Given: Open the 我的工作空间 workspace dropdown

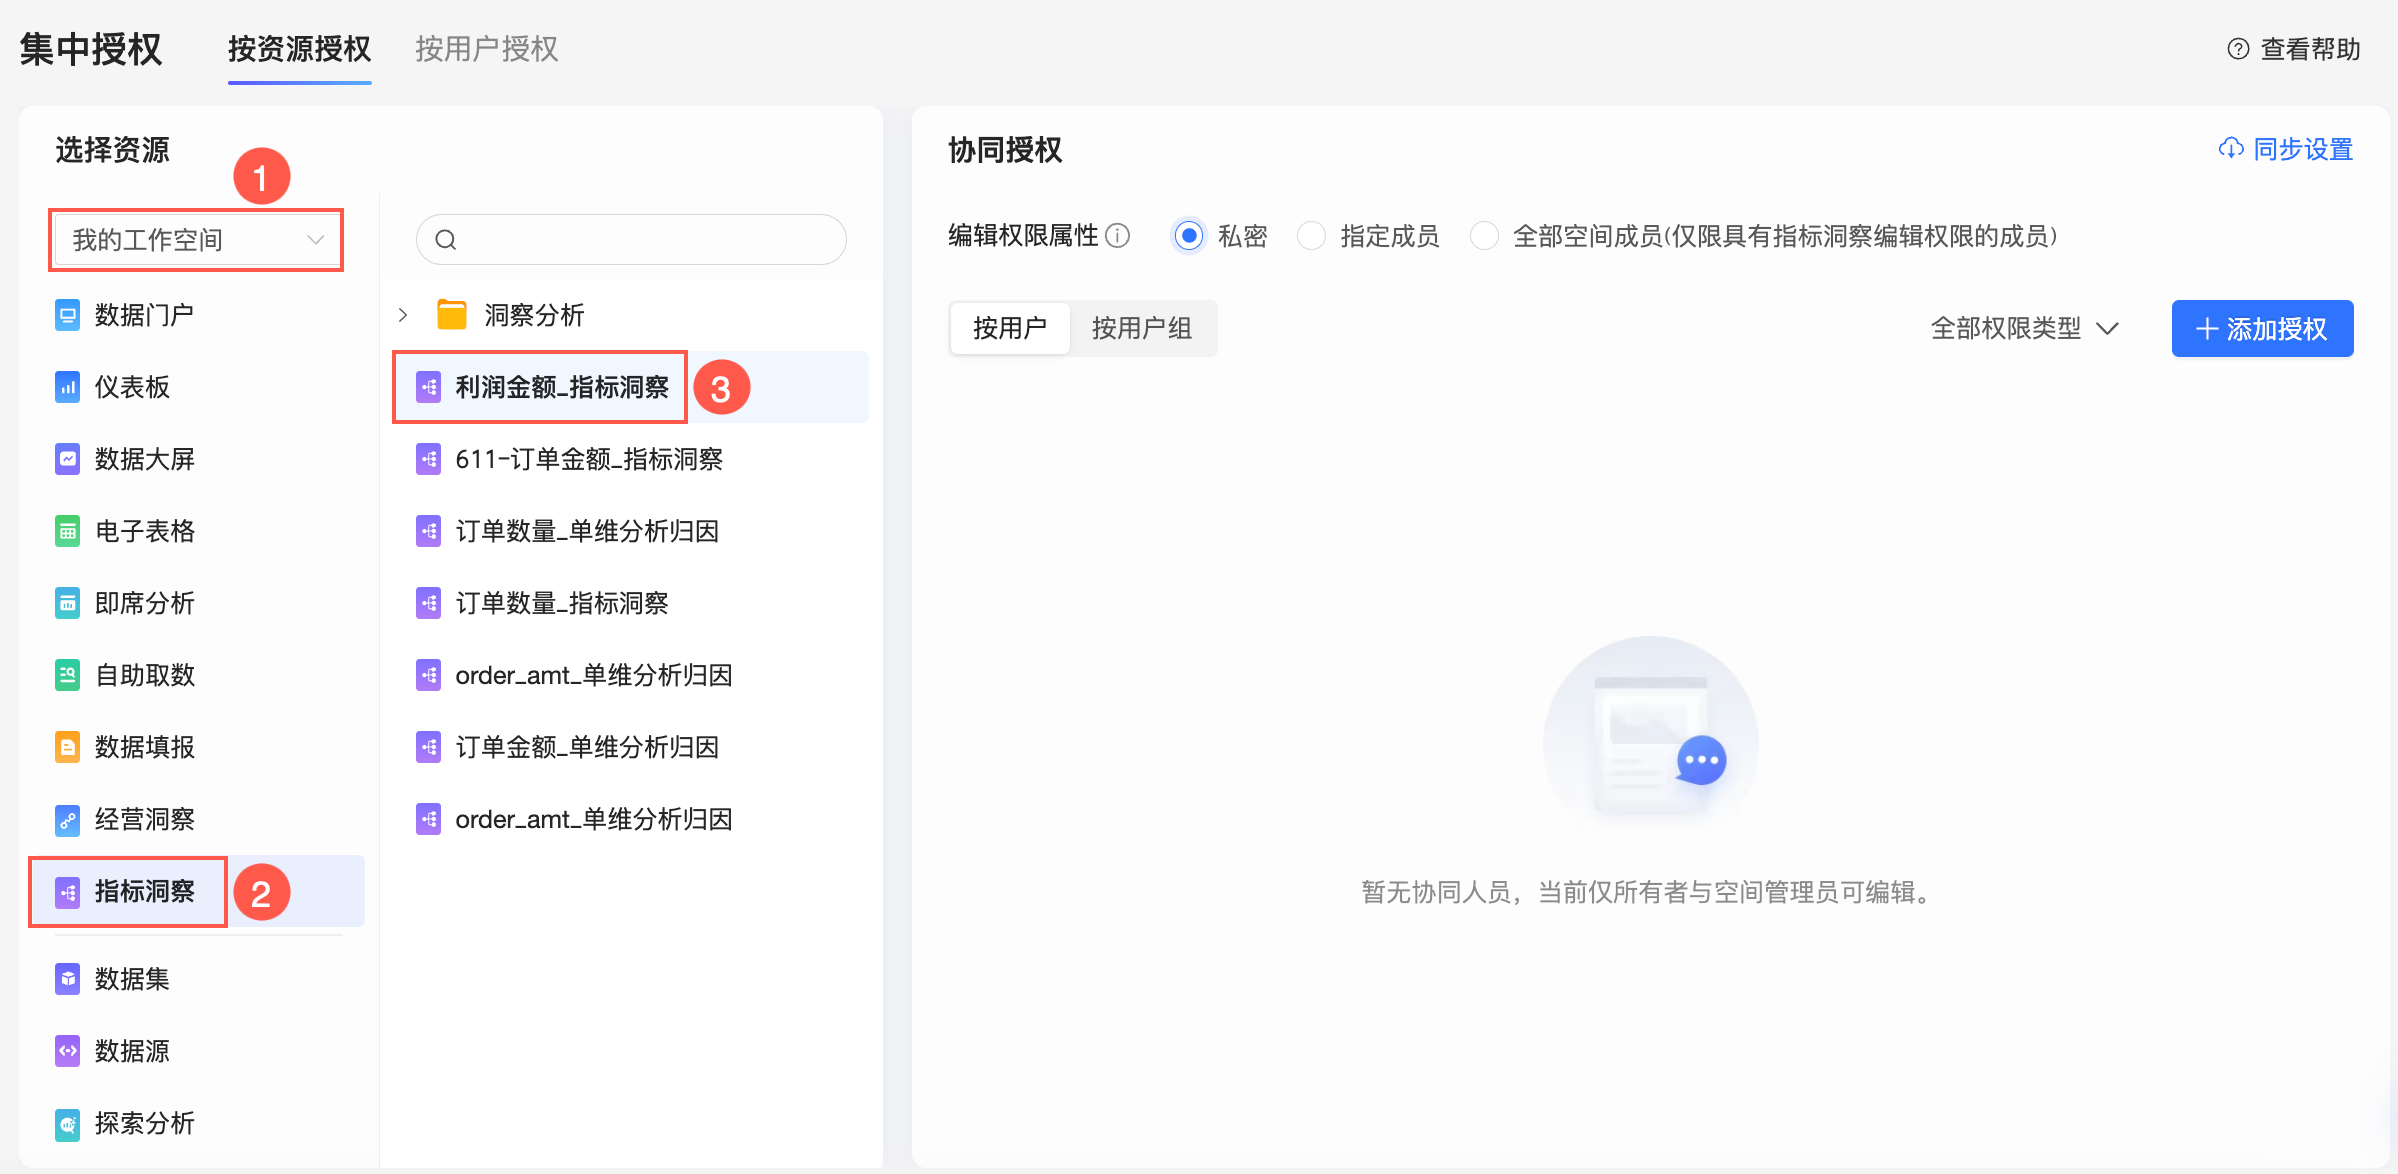Looking at the screenshot, I should (197, 240).
